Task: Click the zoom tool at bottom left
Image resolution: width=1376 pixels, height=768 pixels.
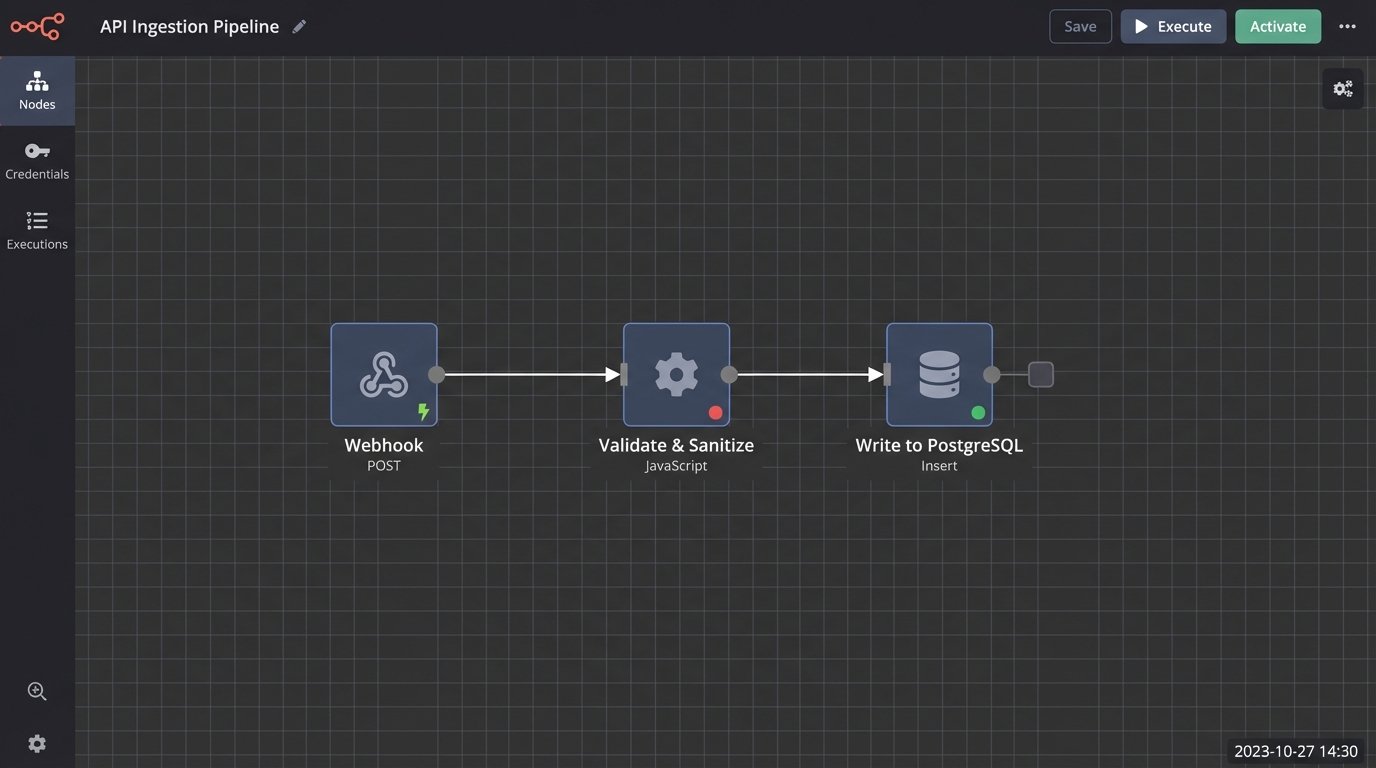Action: coord(37,691)
